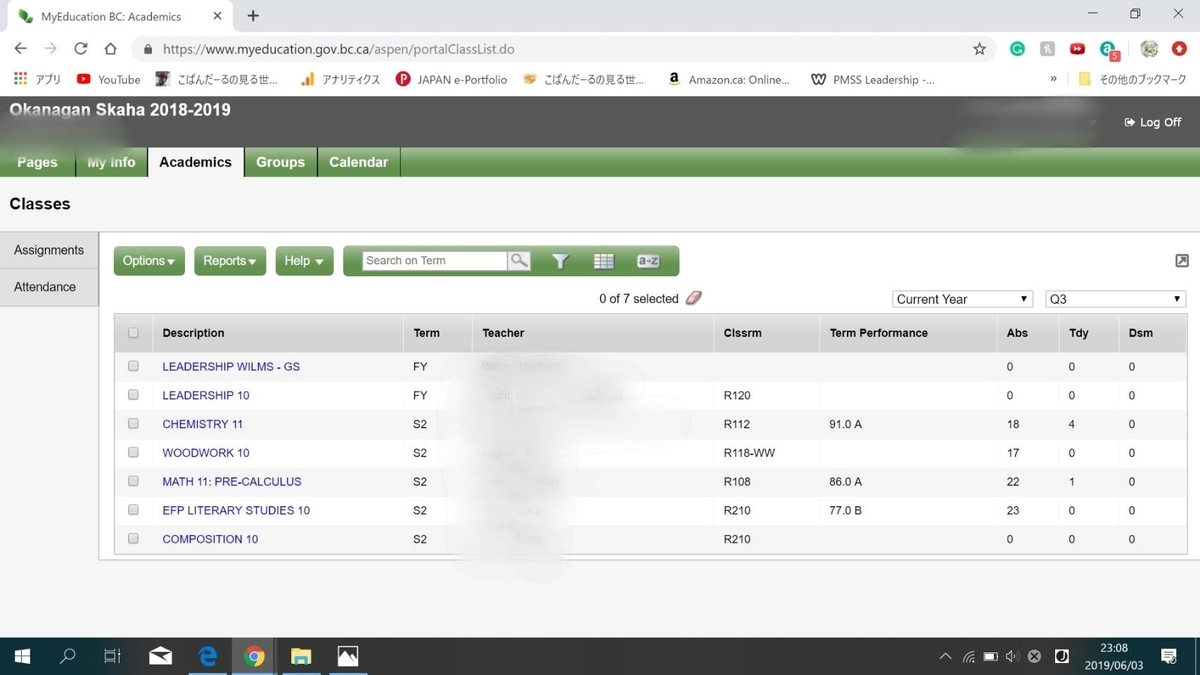
Task: Check the LEADERSHIP WILMS - GS row checkbox
Action: coord(134,366)
